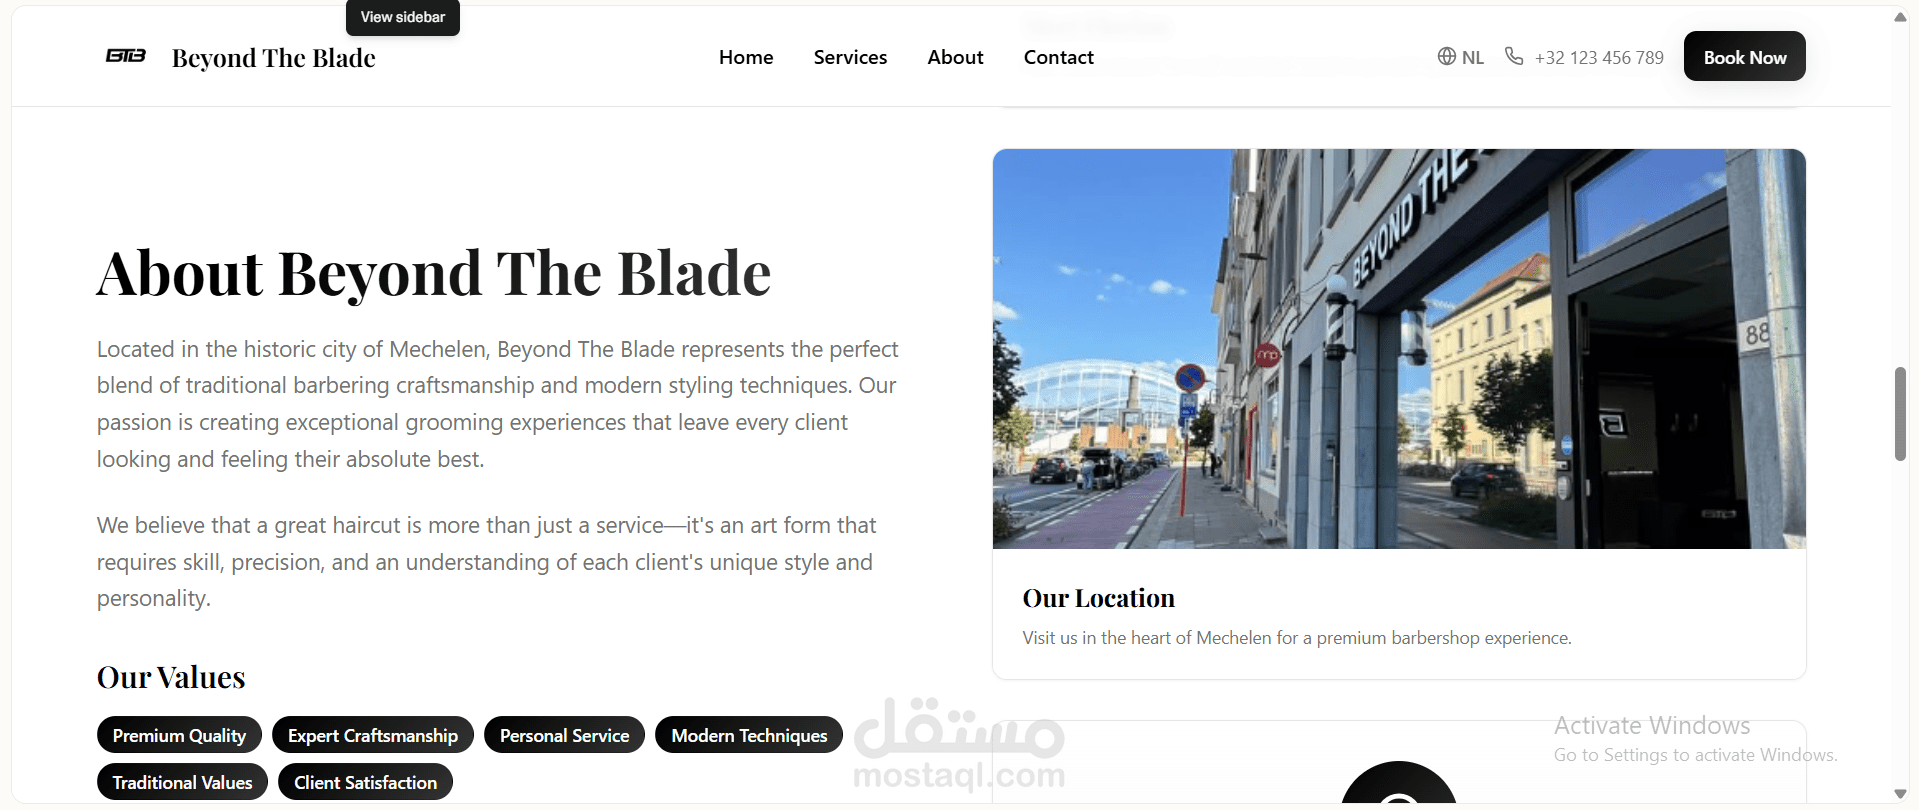The image size is (1919, 810).
Task: Click the BTB logo icon
Action: (x=126, y=56)
